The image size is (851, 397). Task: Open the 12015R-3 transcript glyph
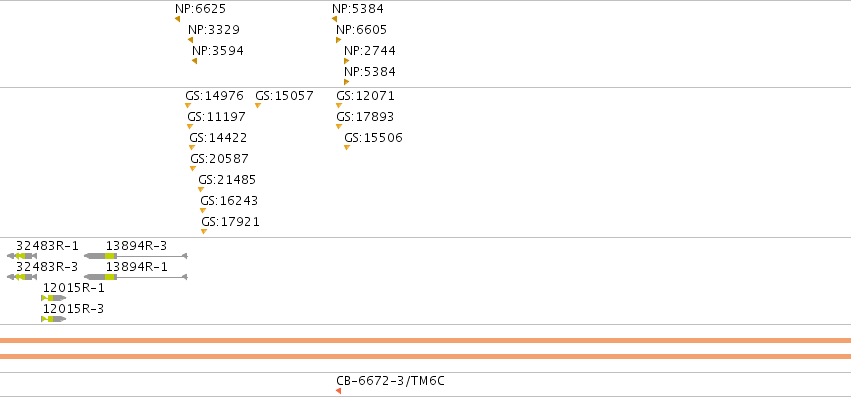54,319
